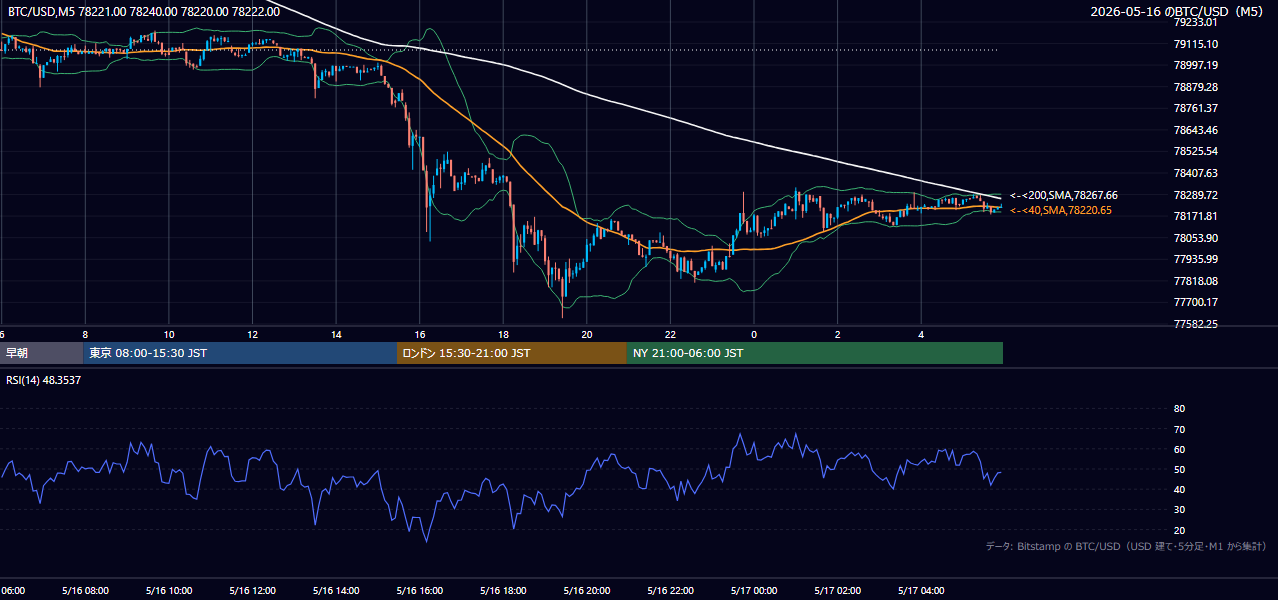This screenshot has width=1278, height=600.
Task: Select the 77818.08 price axis value
Action: tap(1195, 281)
